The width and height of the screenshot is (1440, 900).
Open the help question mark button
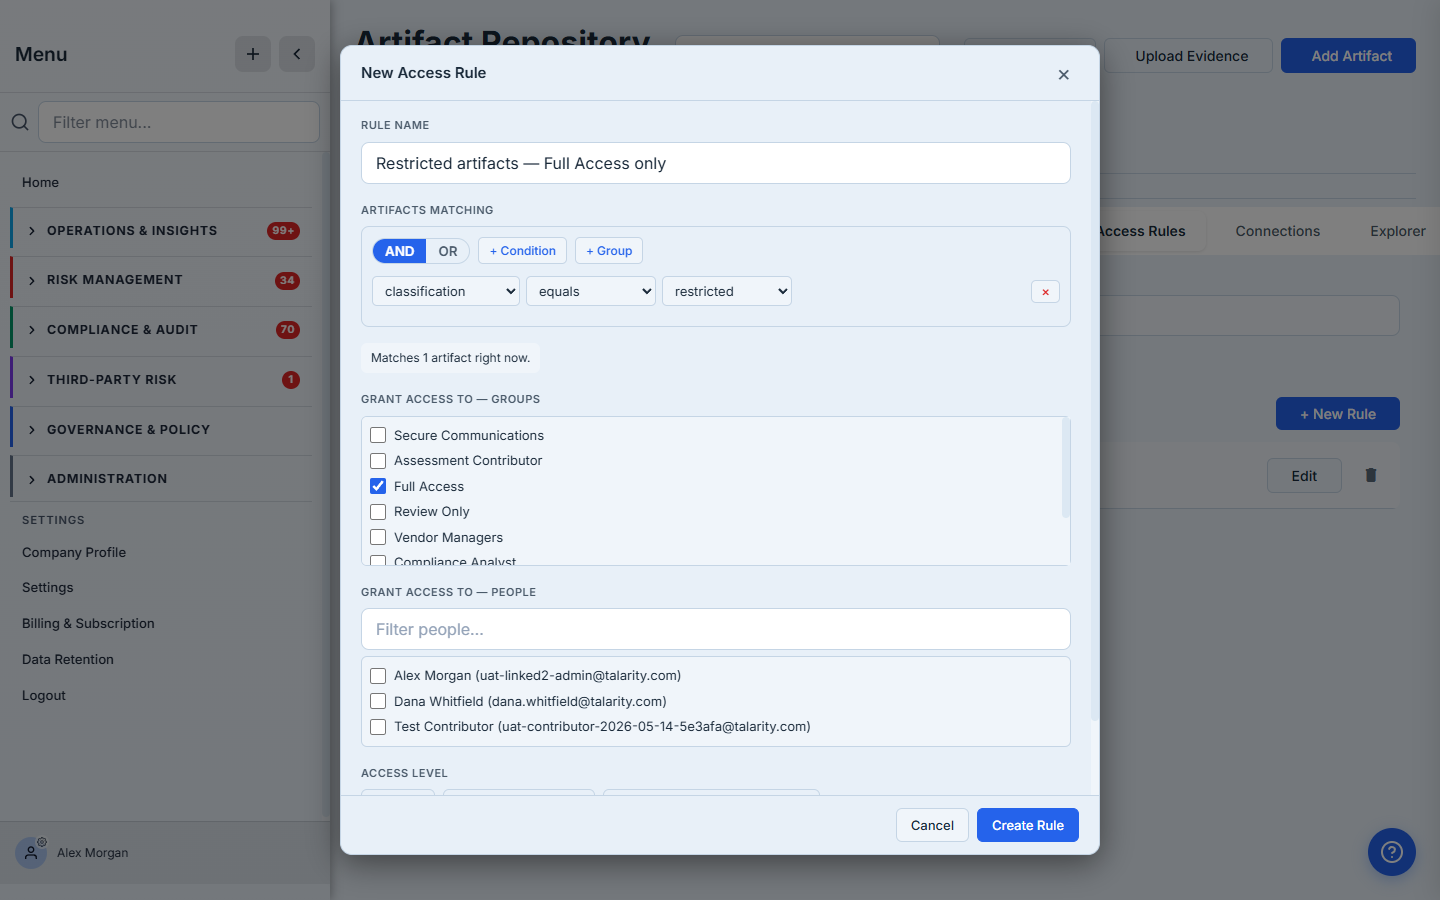pyautogui.click(x=1392, y=852)
